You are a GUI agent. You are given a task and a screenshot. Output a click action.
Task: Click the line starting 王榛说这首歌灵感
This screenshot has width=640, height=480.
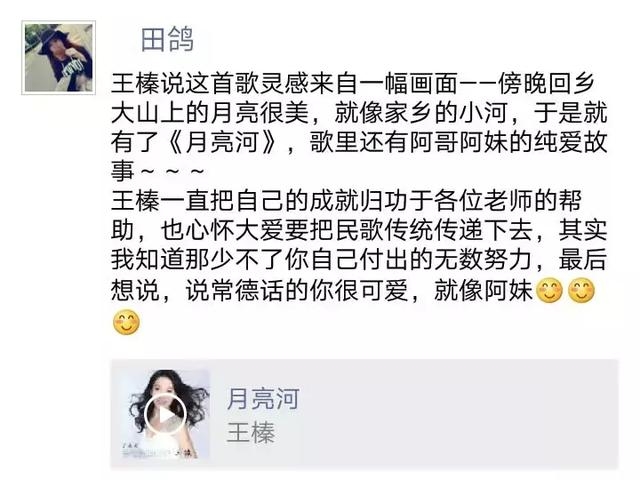[353, 84]
